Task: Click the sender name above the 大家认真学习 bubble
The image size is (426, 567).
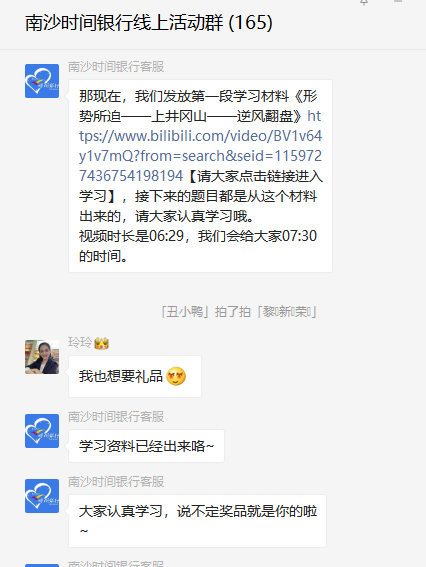Action: (116, 482)
